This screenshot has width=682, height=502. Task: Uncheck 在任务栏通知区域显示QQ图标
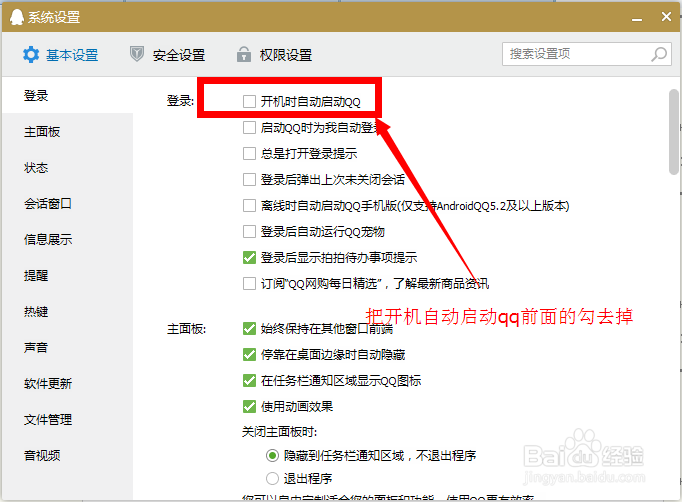pyautogui.click(x=249, y=381)
